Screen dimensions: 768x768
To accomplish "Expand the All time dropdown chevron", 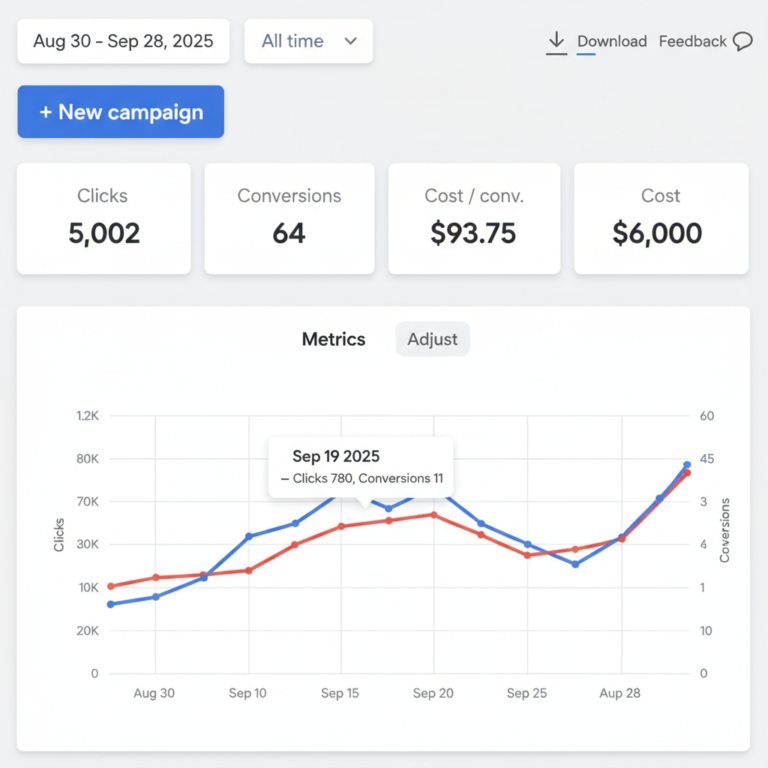I will (x=350, y=41).
